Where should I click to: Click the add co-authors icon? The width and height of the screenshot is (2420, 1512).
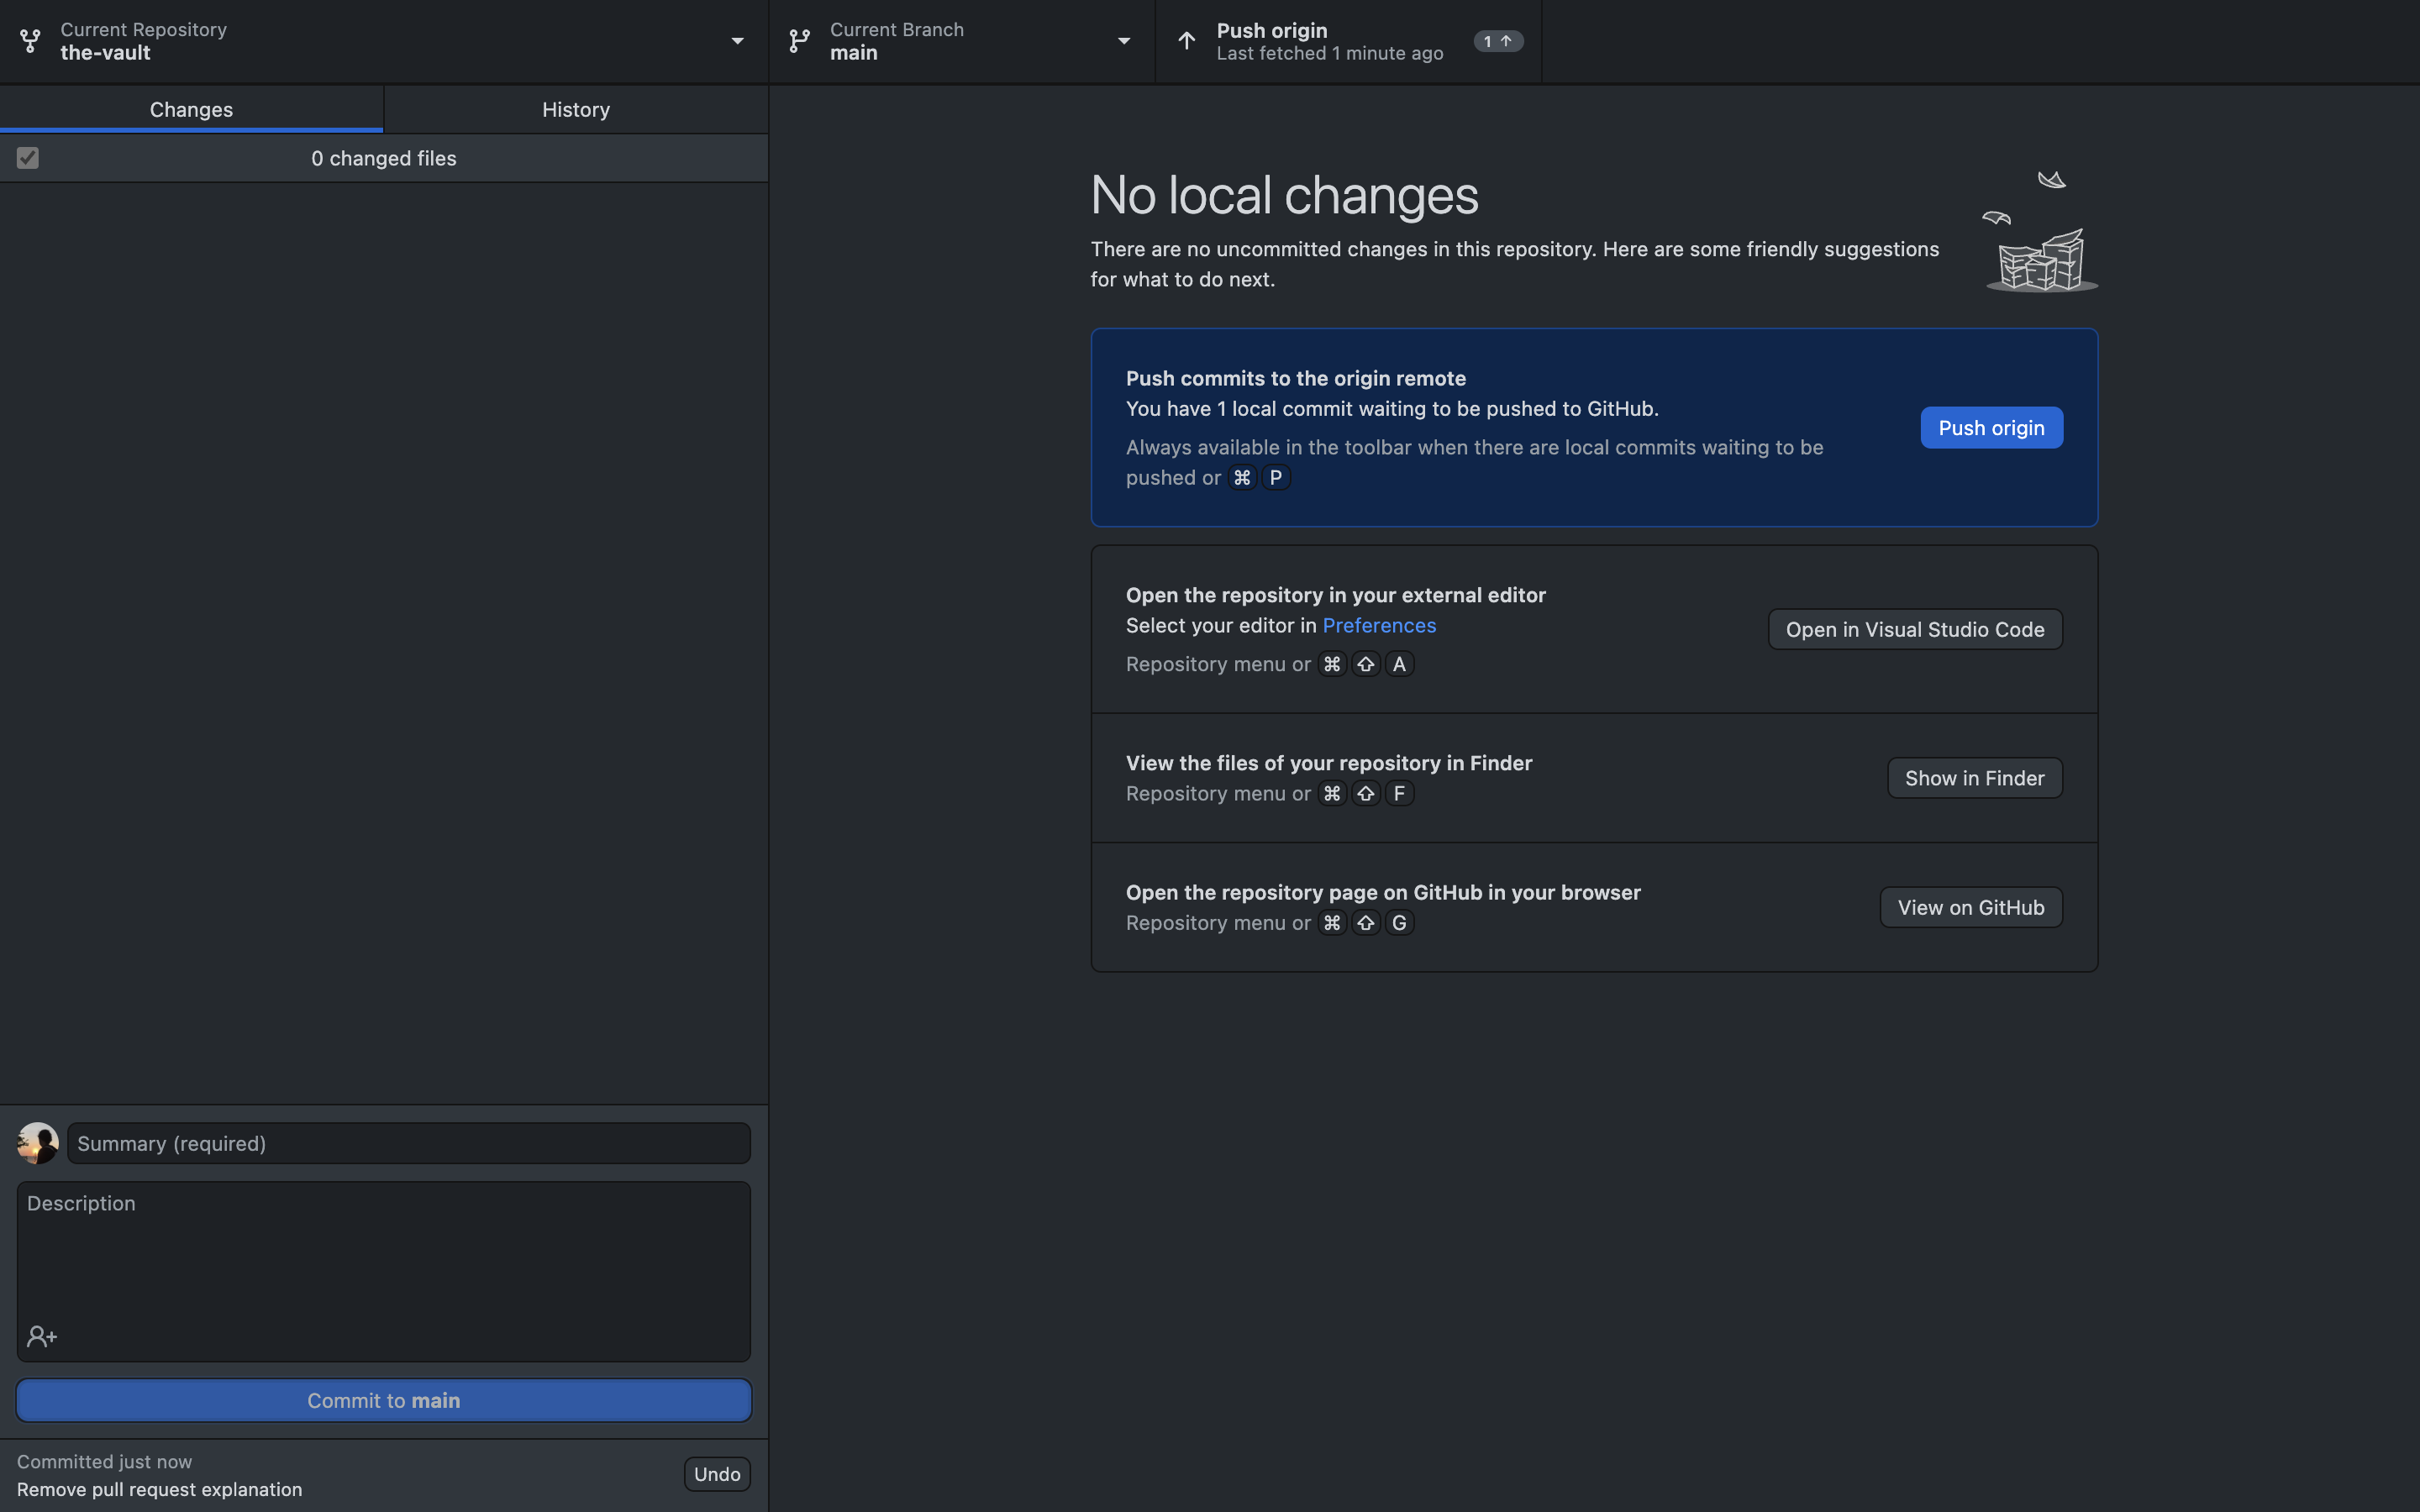42,1336
